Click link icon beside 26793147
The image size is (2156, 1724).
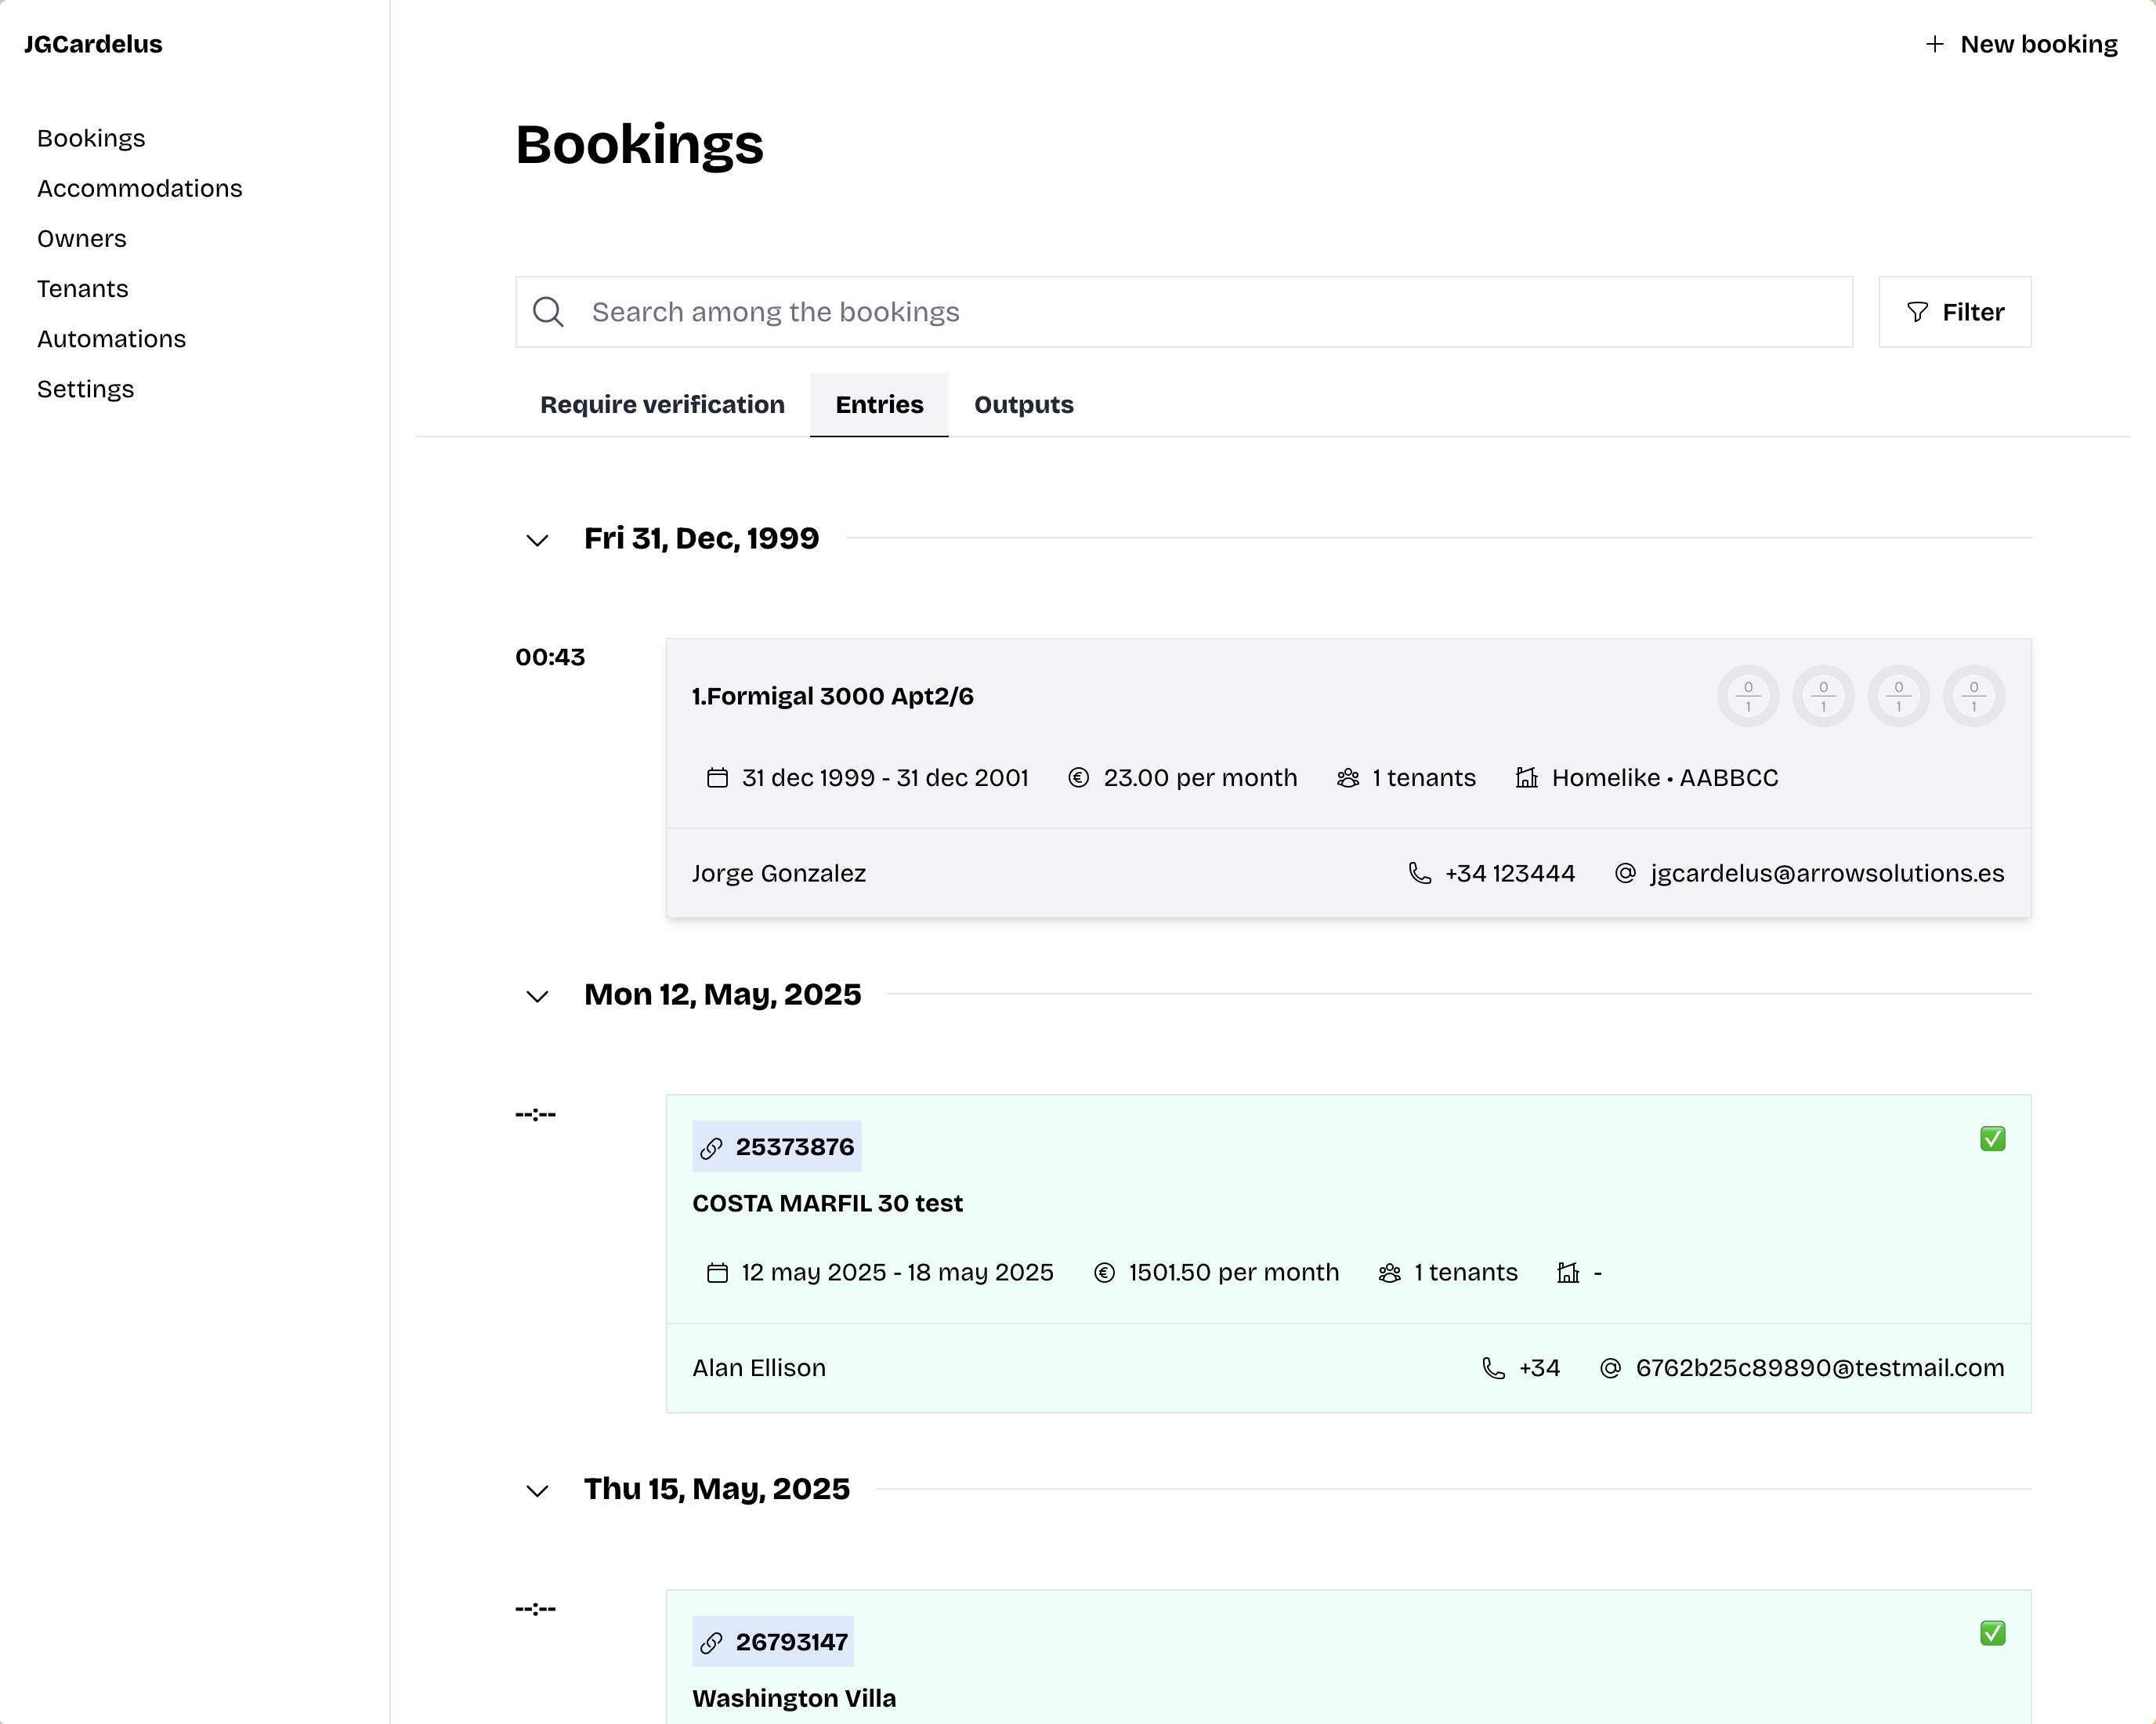click(711, 1643)
